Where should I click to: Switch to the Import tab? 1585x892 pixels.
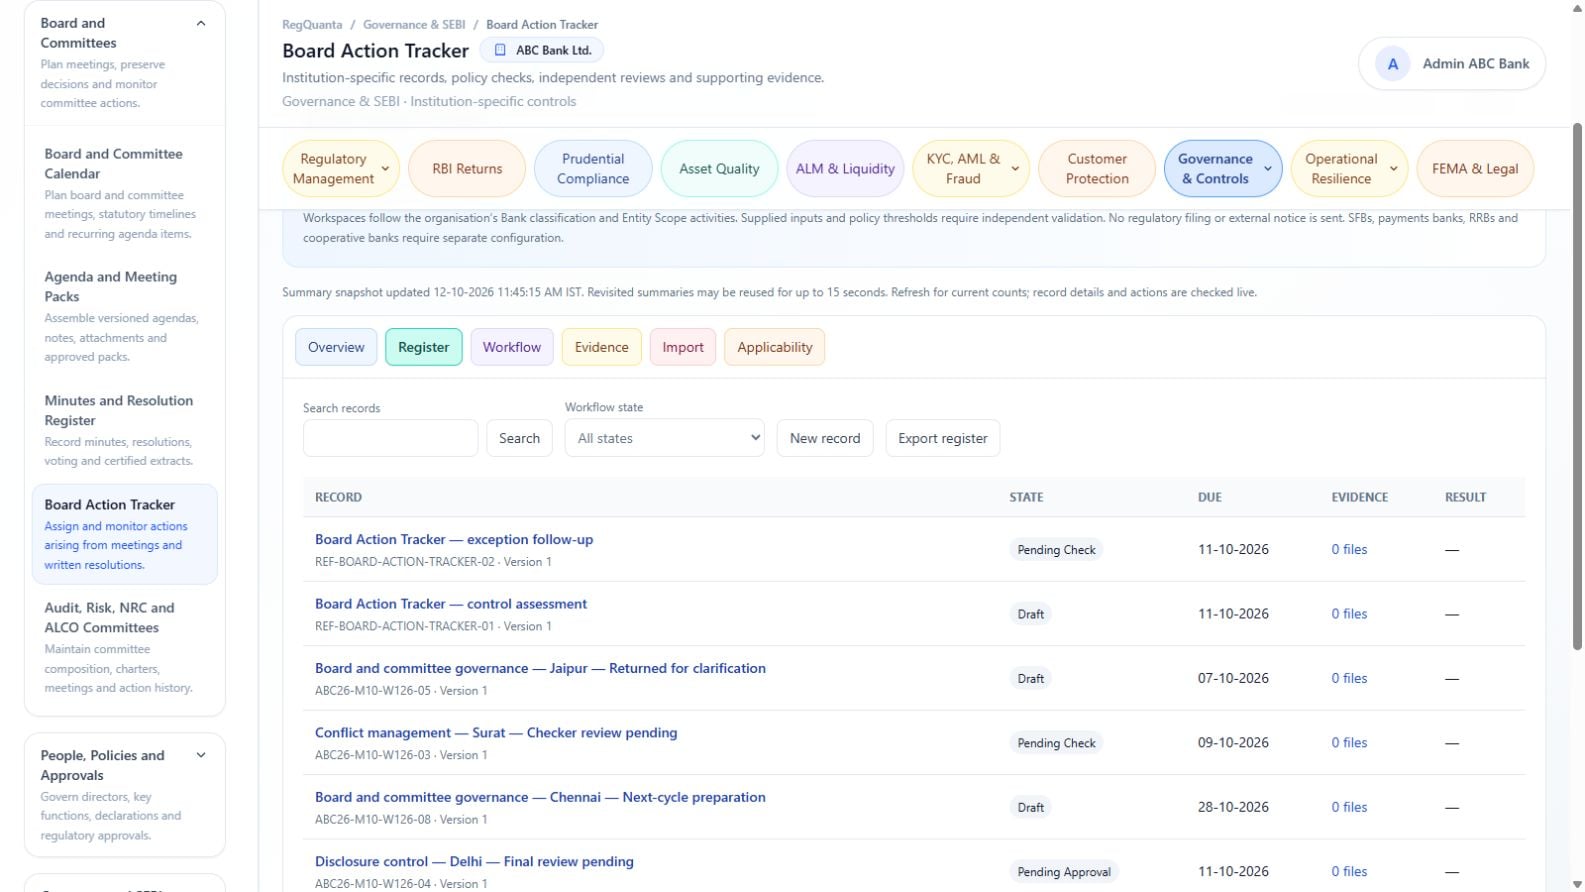click(x=683, y=347)
